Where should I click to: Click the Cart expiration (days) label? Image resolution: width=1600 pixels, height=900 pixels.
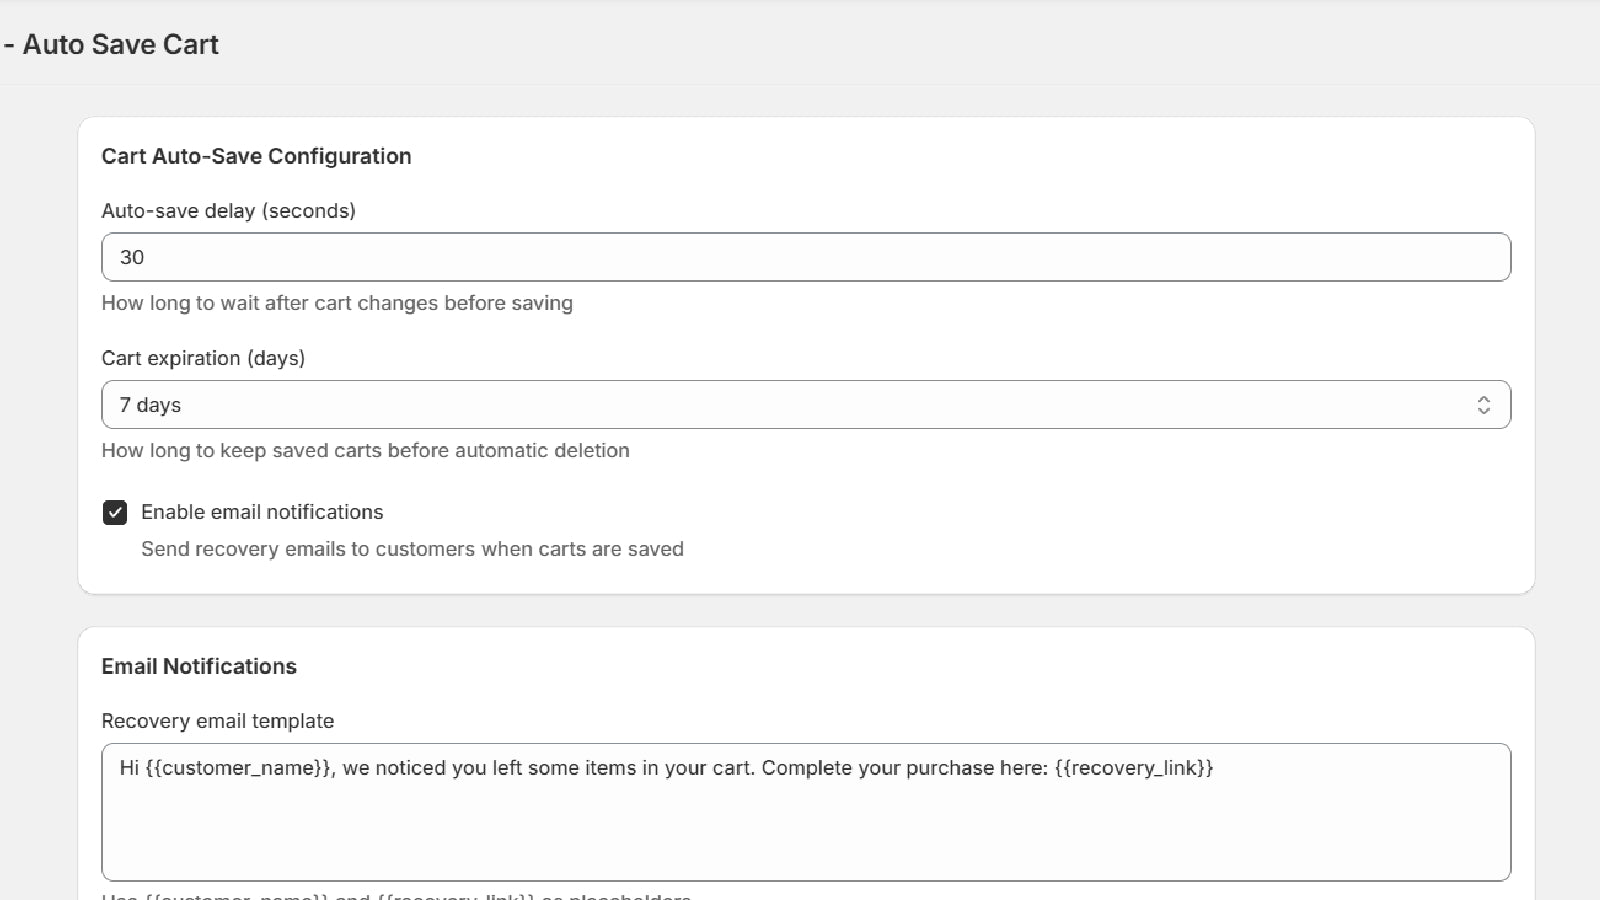click(x=203, y=358)
